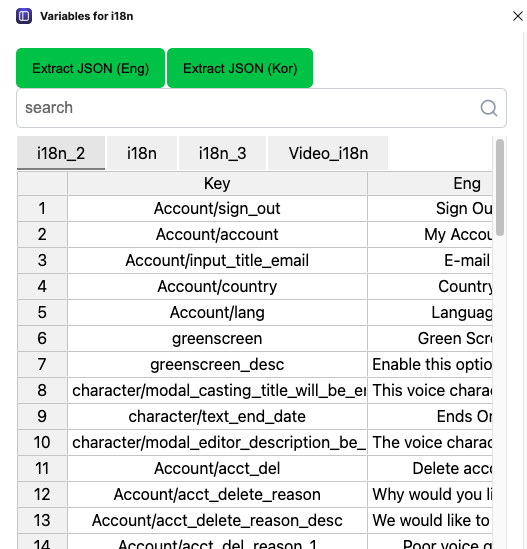
Task: Click the search magnifier icon
Action: pos(489,108)
